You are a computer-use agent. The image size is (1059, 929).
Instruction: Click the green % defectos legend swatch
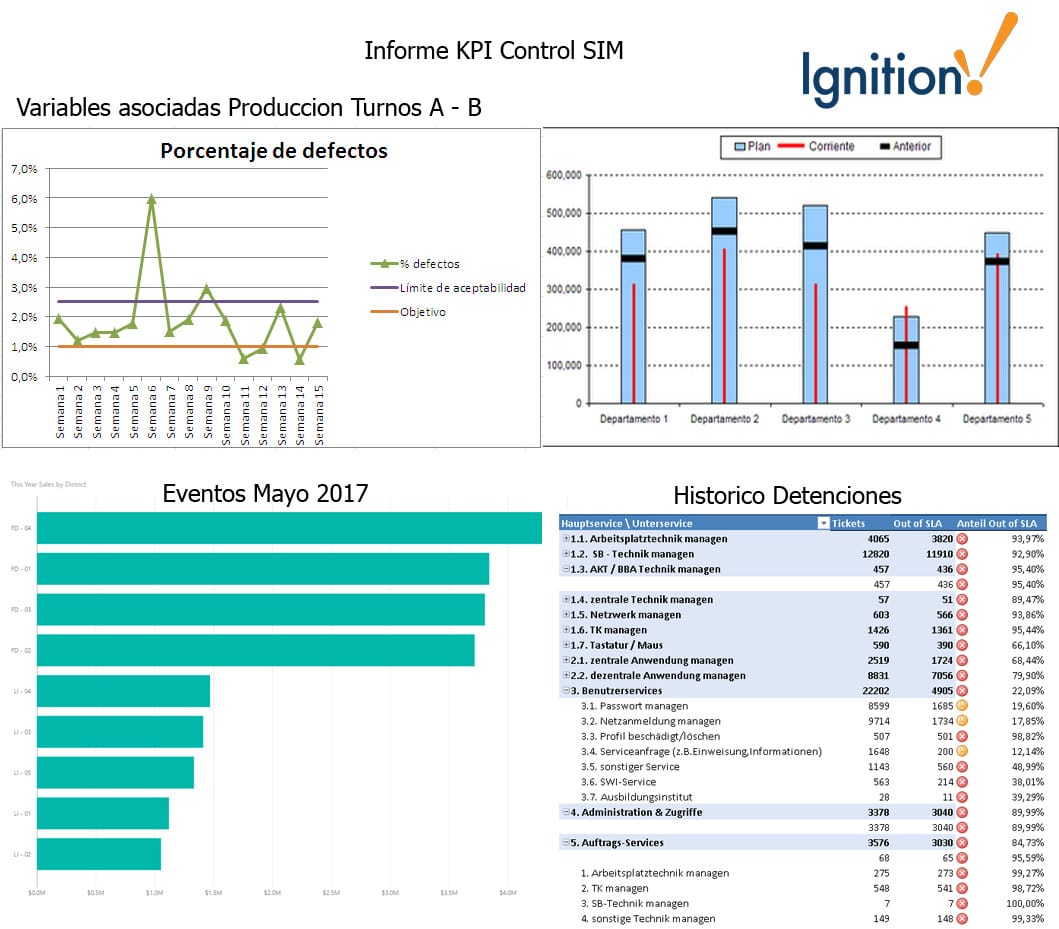pyautogui.click(x=384, y=263)
